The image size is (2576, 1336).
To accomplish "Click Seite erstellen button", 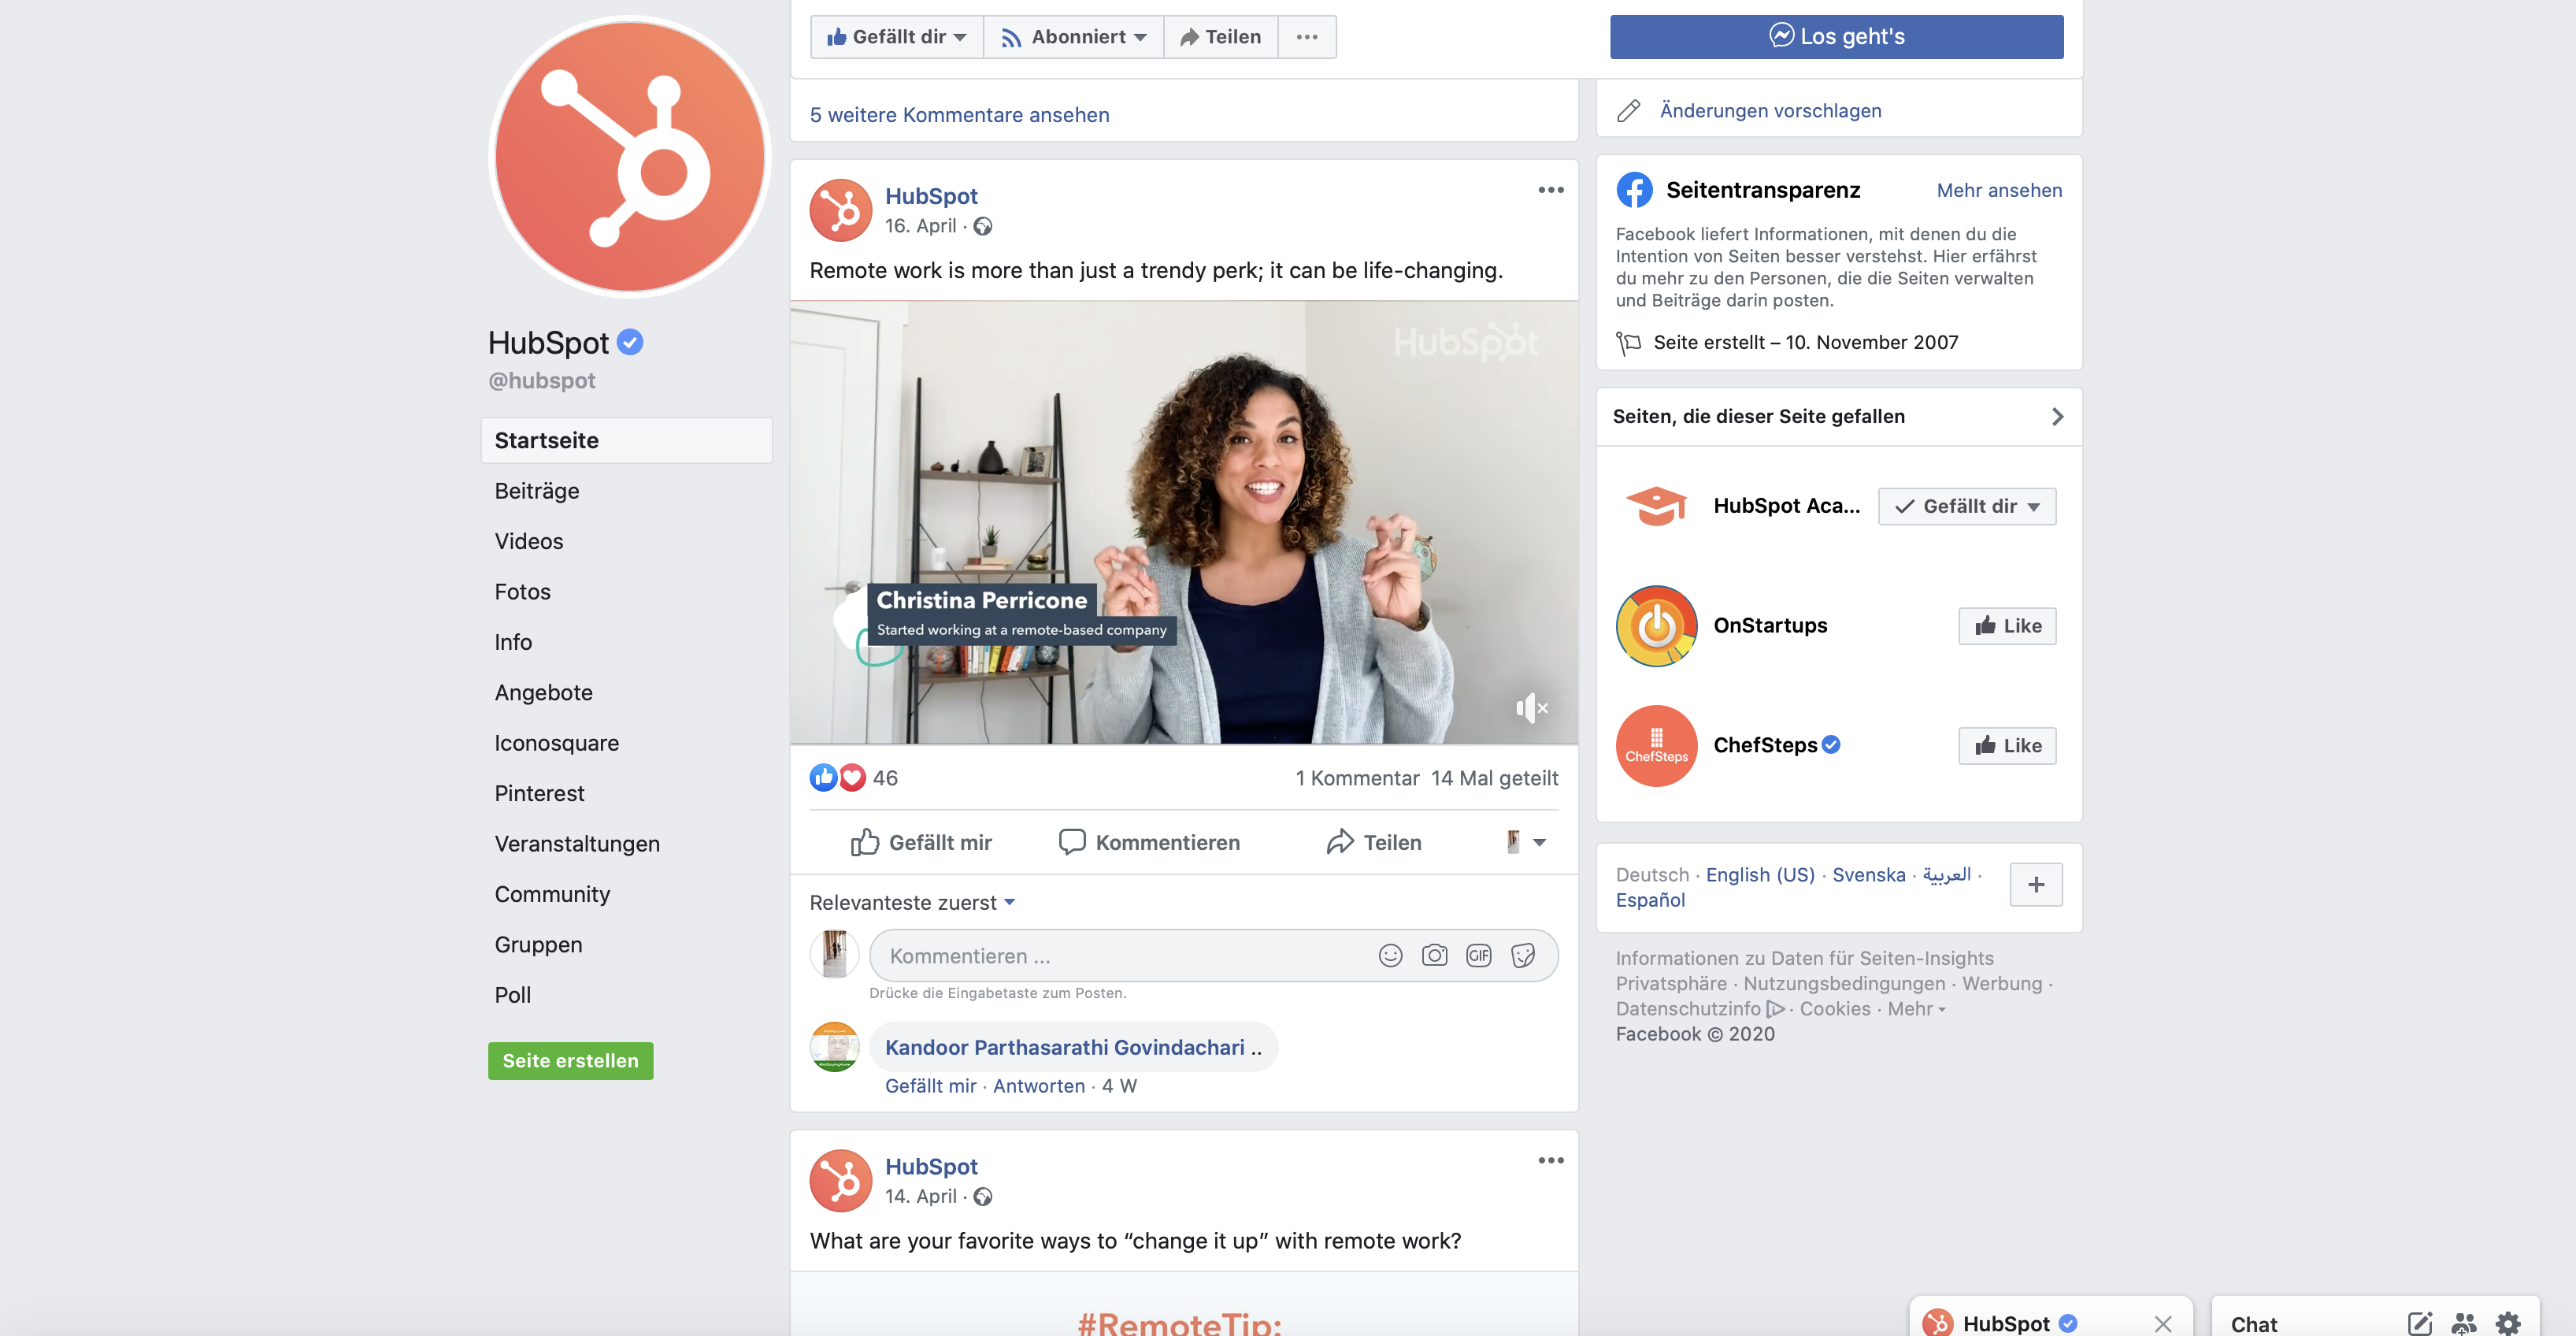I will 570,1058.
